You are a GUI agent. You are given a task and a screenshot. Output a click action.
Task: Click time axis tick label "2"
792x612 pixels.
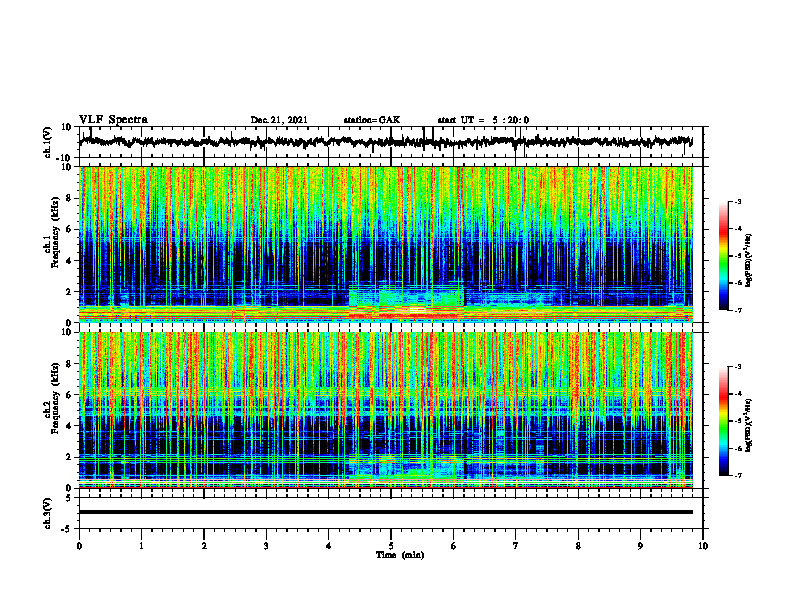point(204,546)
